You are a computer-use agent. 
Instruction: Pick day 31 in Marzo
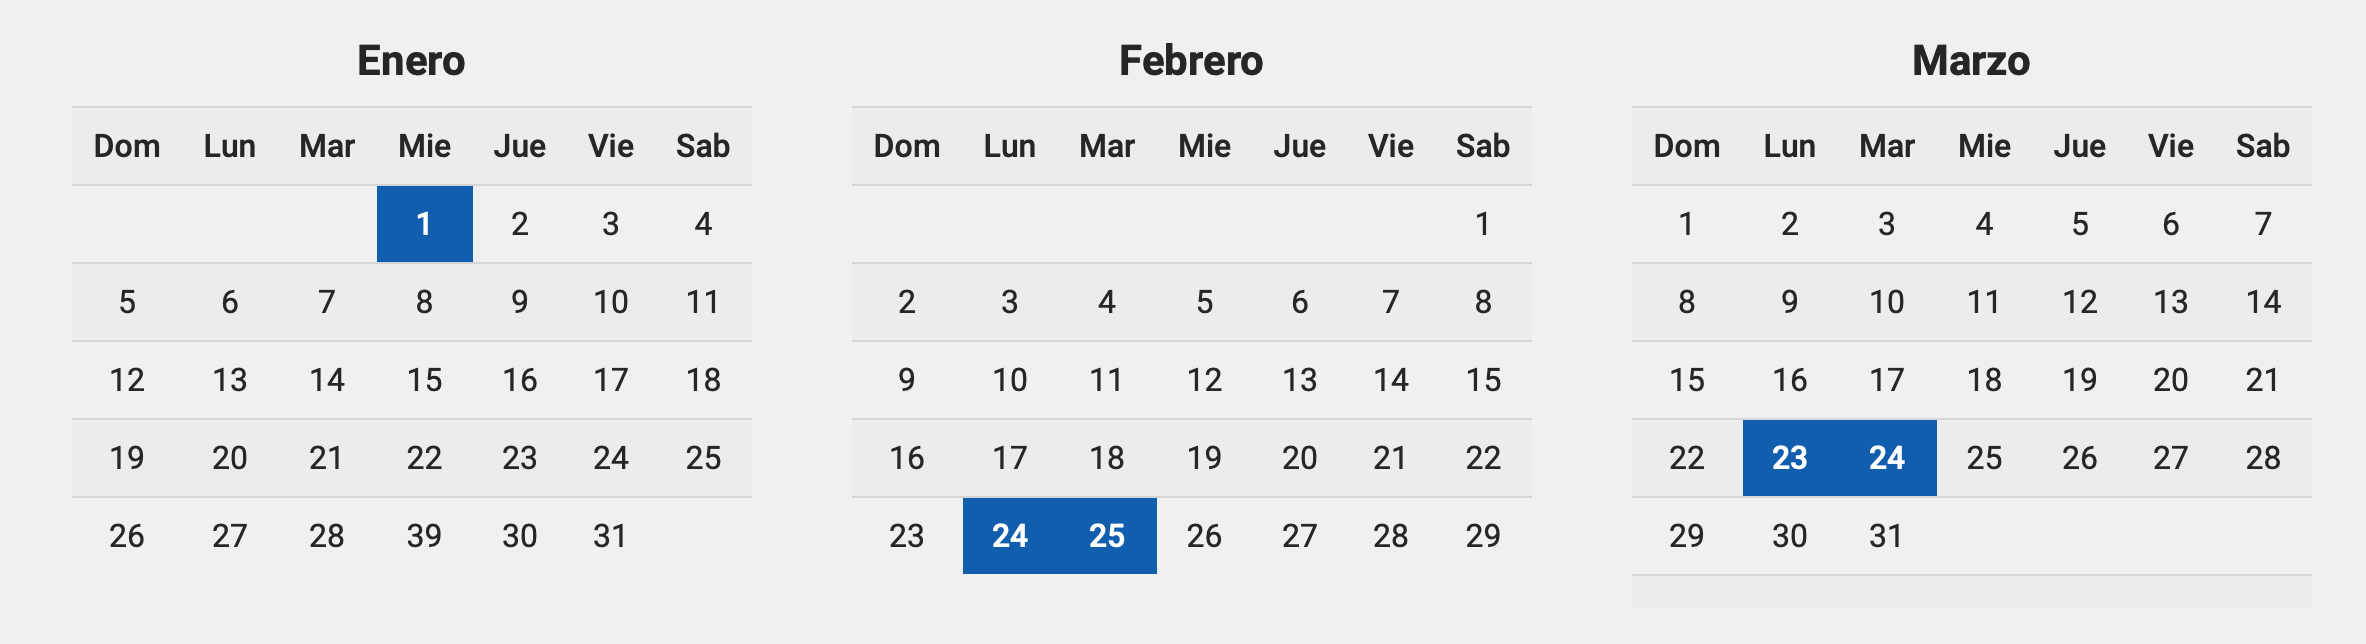[x=1887, y=536]
